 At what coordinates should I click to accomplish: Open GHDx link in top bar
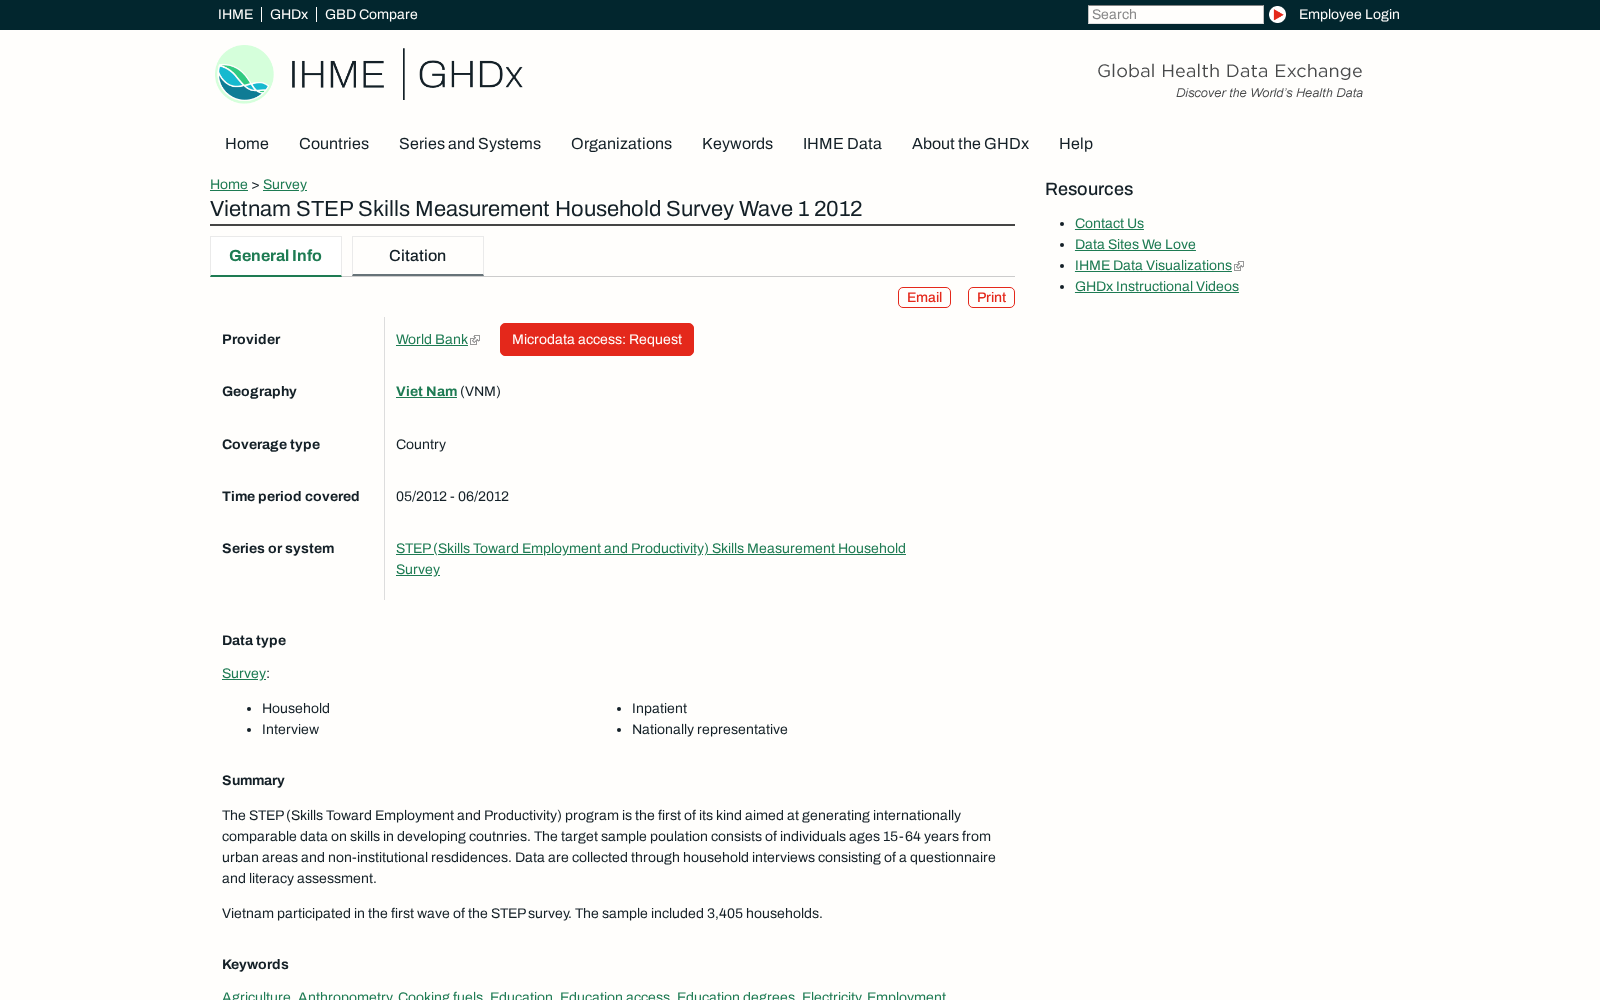[289, 14]
